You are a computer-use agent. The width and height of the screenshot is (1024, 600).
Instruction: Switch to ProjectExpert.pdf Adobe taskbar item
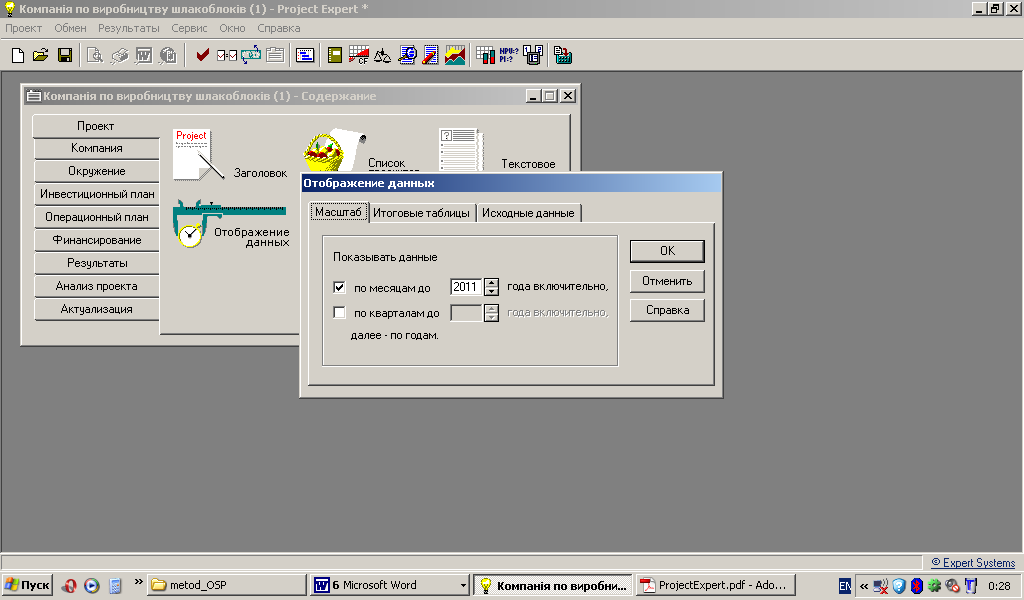714,585
